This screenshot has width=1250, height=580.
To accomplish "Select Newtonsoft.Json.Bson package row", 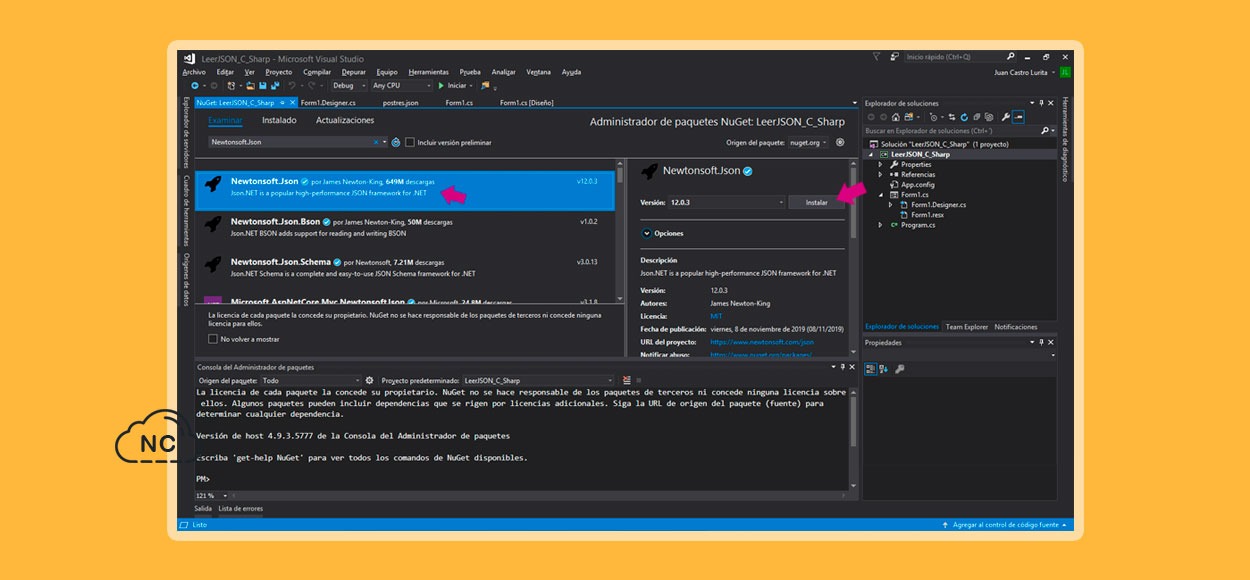I will pos(405,227).
